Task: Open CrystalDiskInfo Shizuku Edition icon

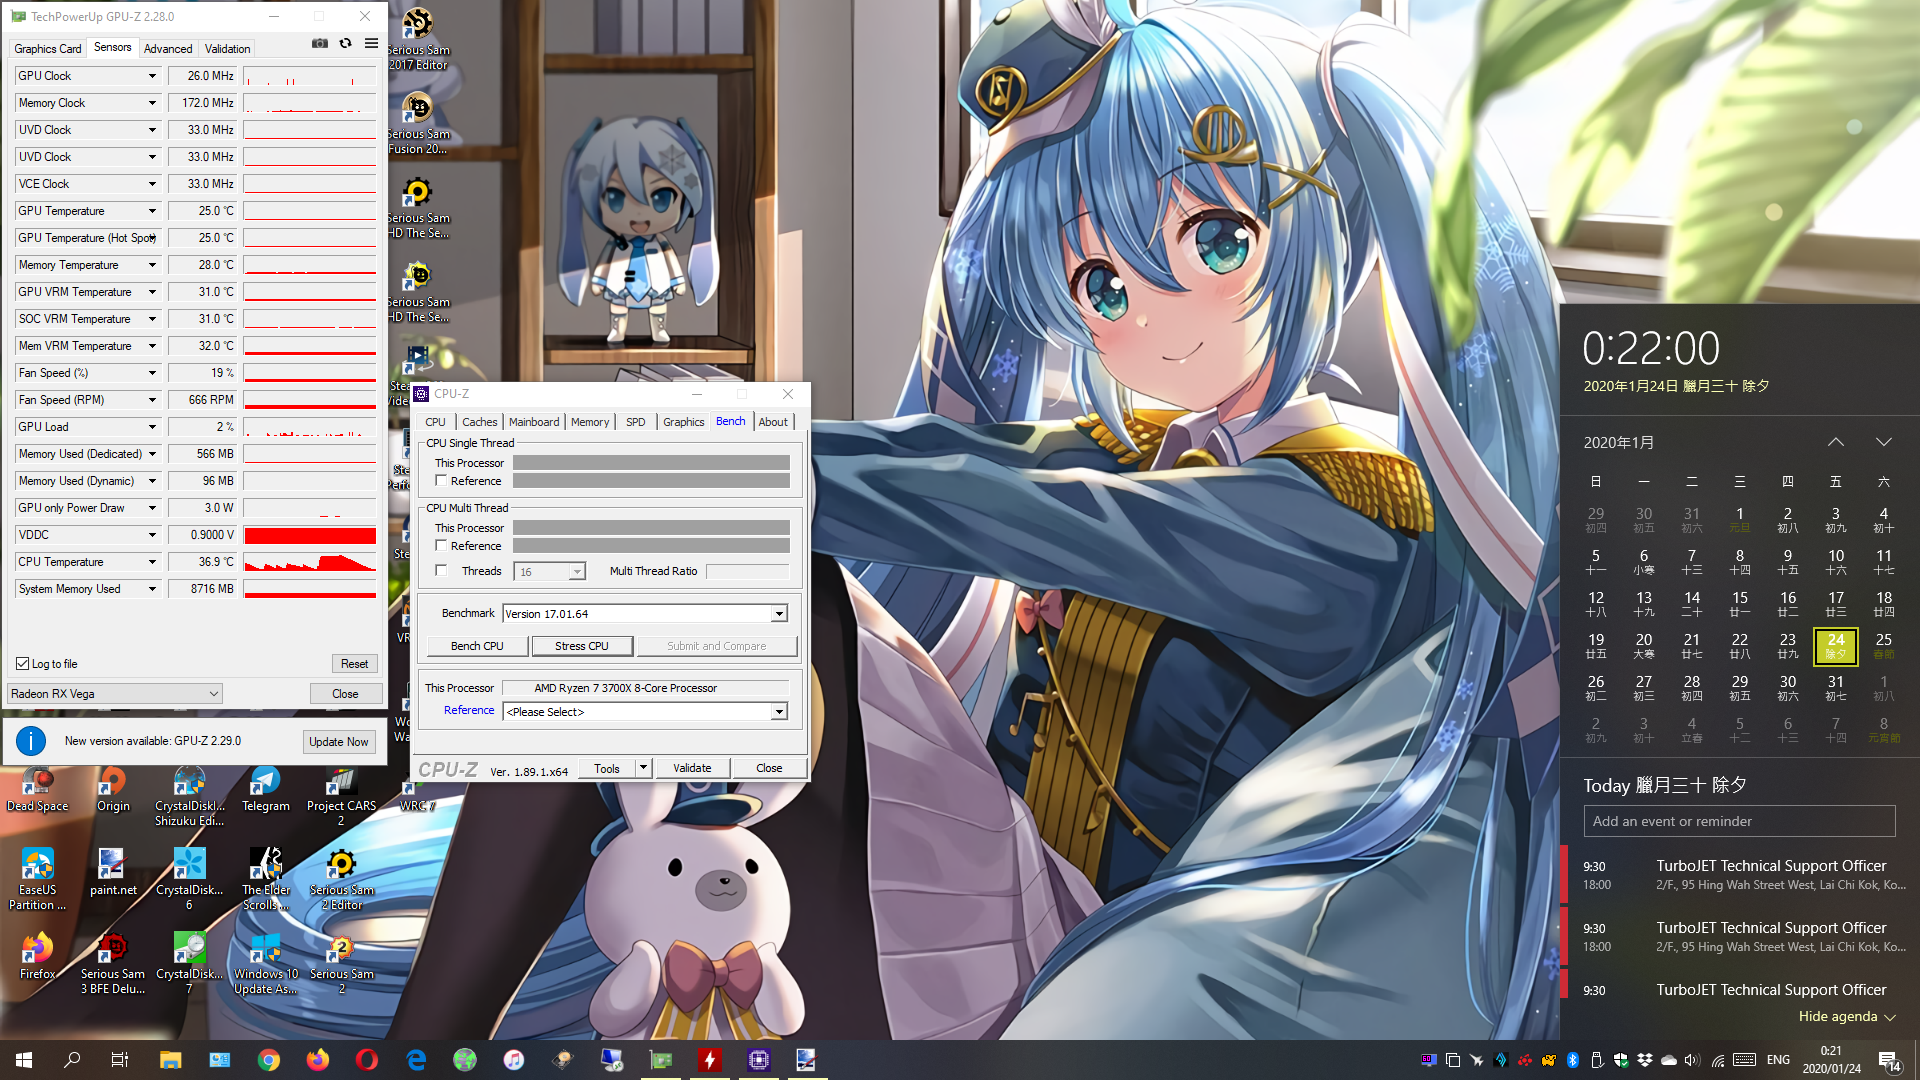Action: 189,797
